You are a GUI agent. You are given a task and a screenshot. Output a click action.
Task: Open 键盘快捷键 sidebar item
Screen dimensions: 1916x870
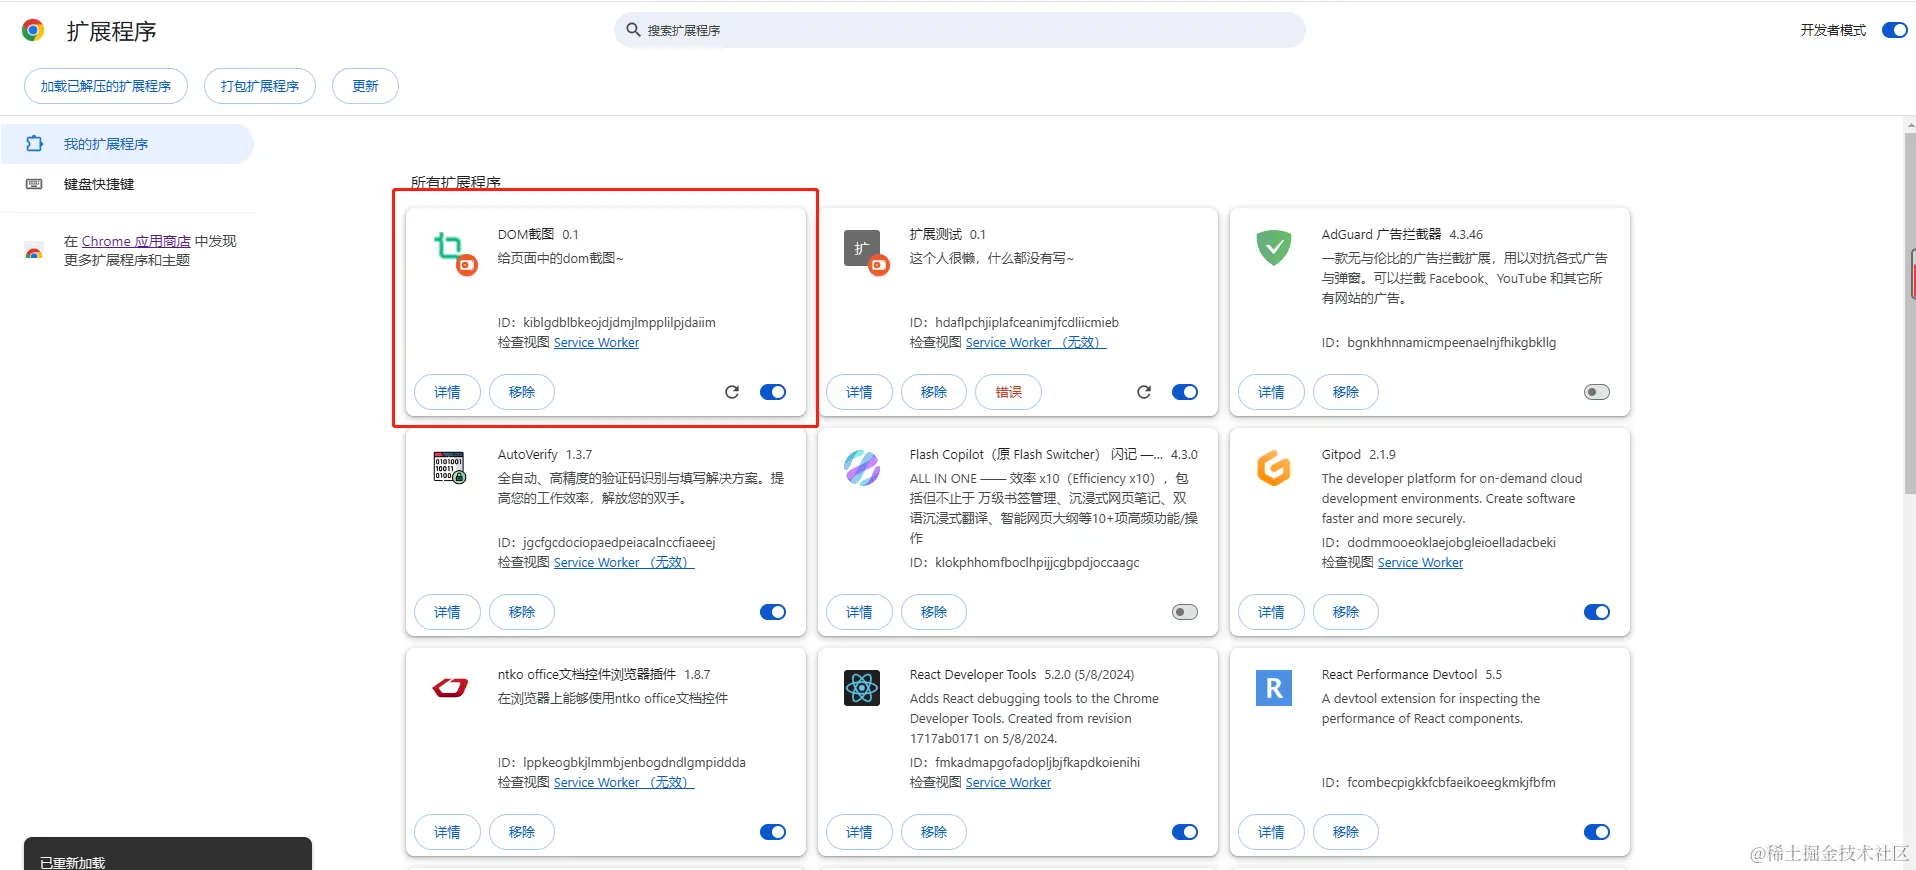point(127,184)
